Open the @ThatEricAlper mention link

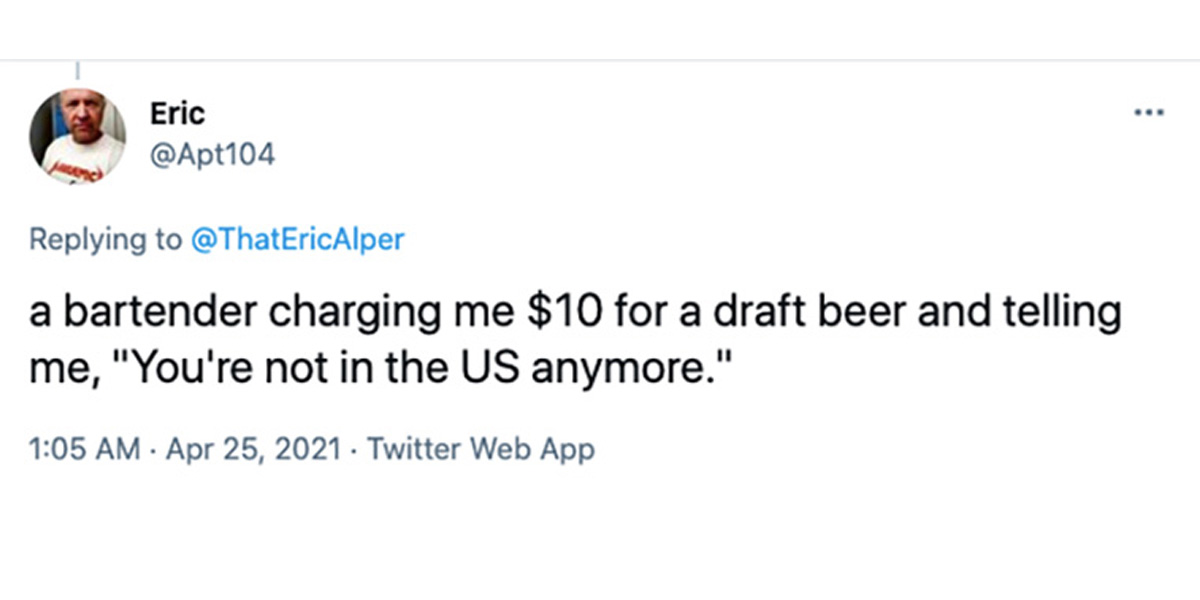pos(297,240)
